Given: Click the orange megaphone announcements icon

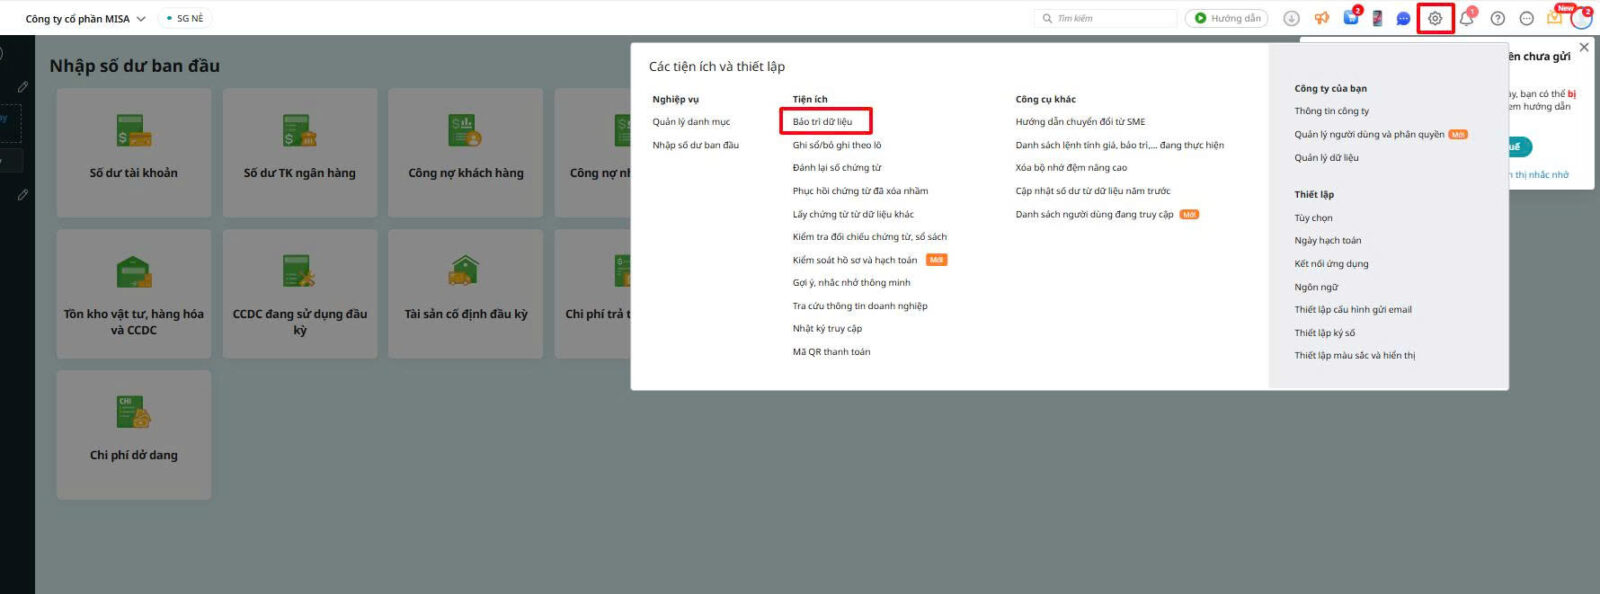Looking at the screenshot, I should coord(1322,18).
